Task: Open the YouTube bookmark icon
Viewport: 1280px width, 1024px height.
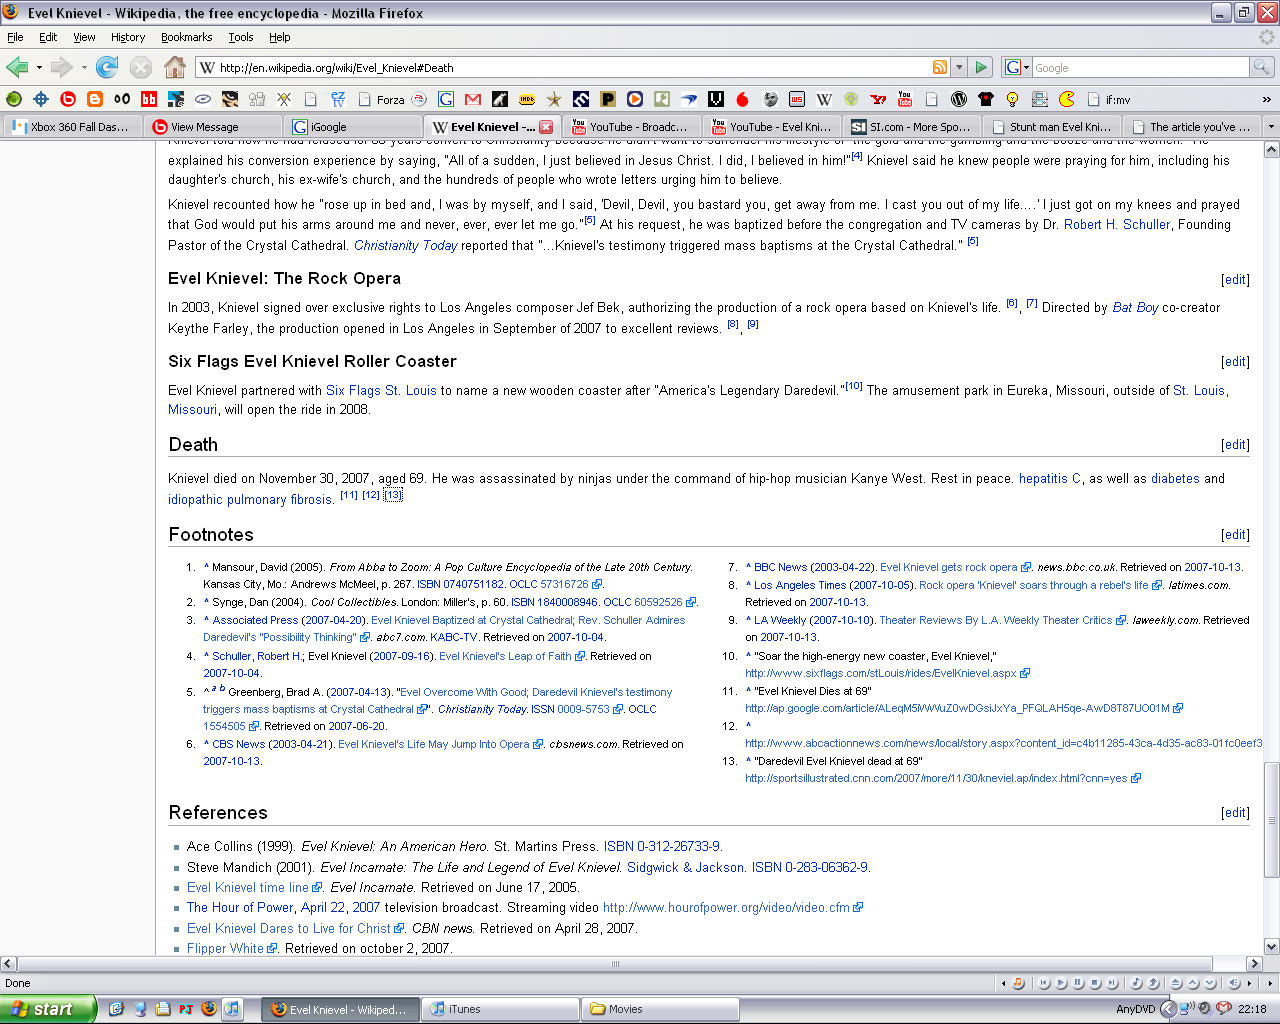Action: coord(905,99)
